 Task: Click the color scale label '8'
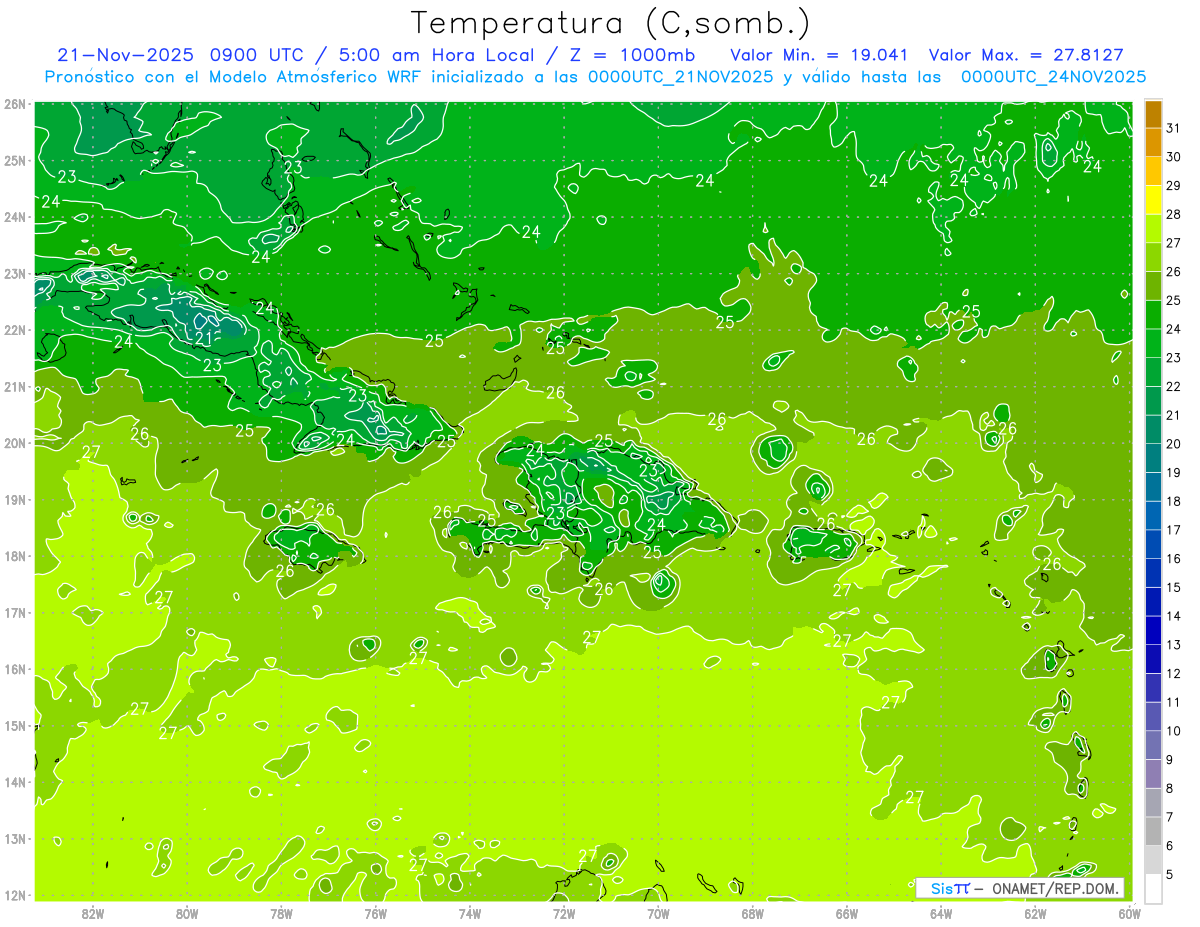coord(1171,789)
